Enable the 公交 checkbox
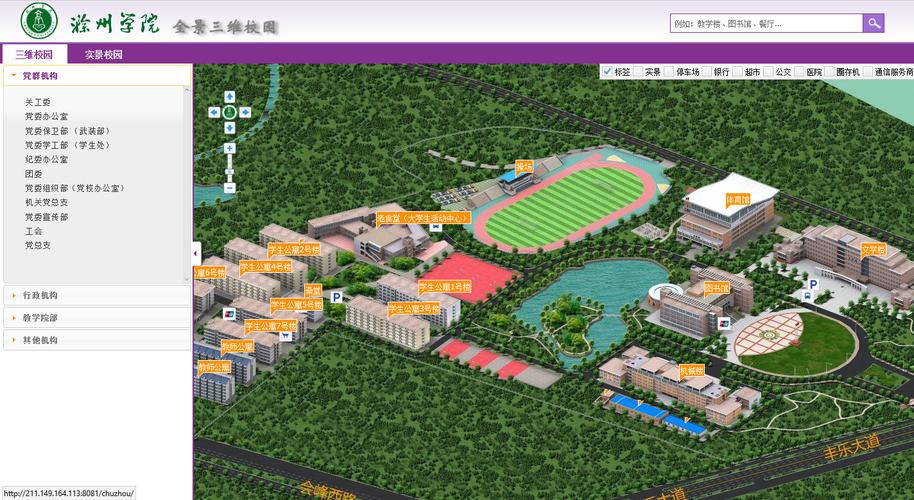 [x=768, y=72]
